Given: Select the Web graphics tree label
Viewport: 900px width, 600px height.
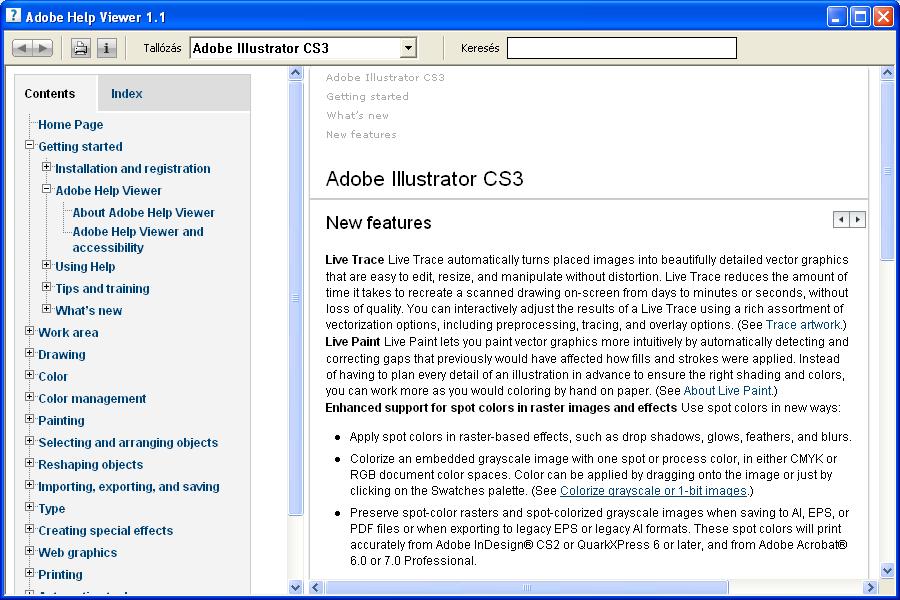Looking at the screenshot, I should point(77,552).
